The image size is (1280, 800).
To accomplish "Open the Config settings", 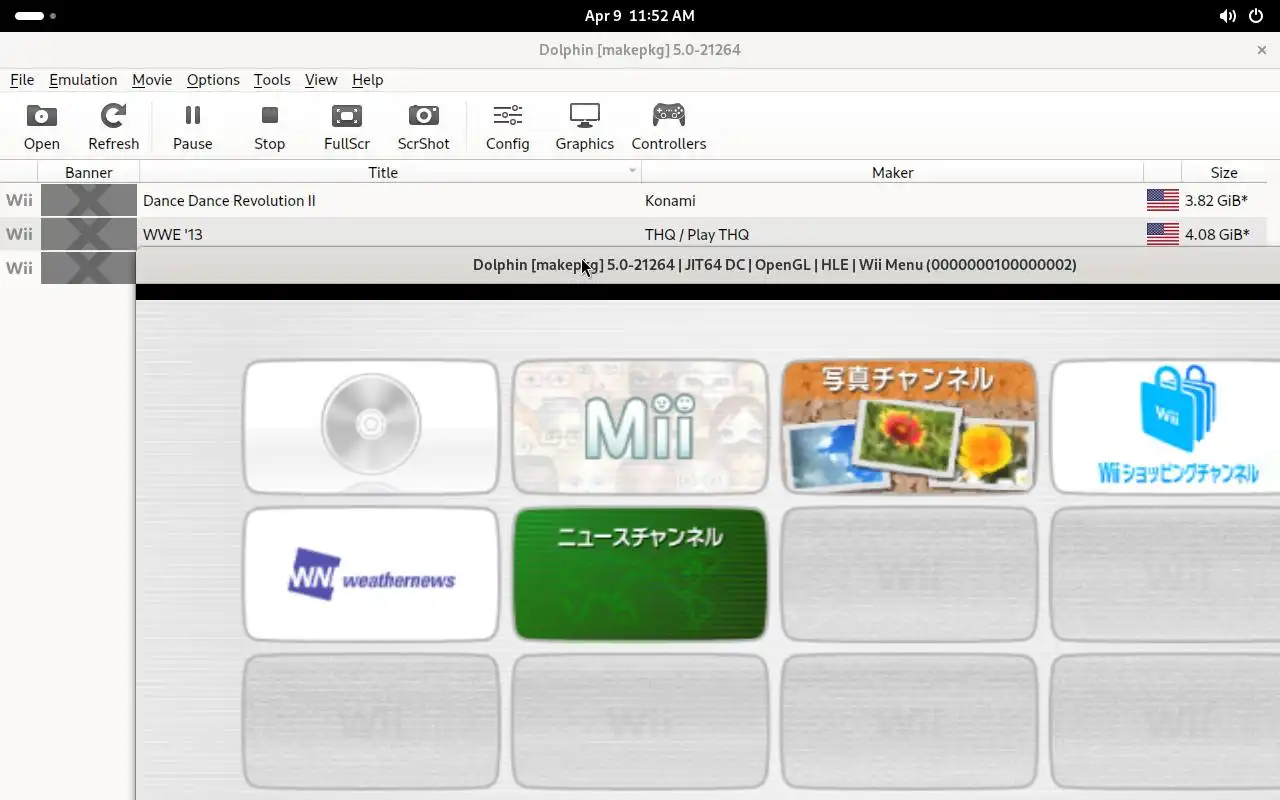I will (507, 127).
